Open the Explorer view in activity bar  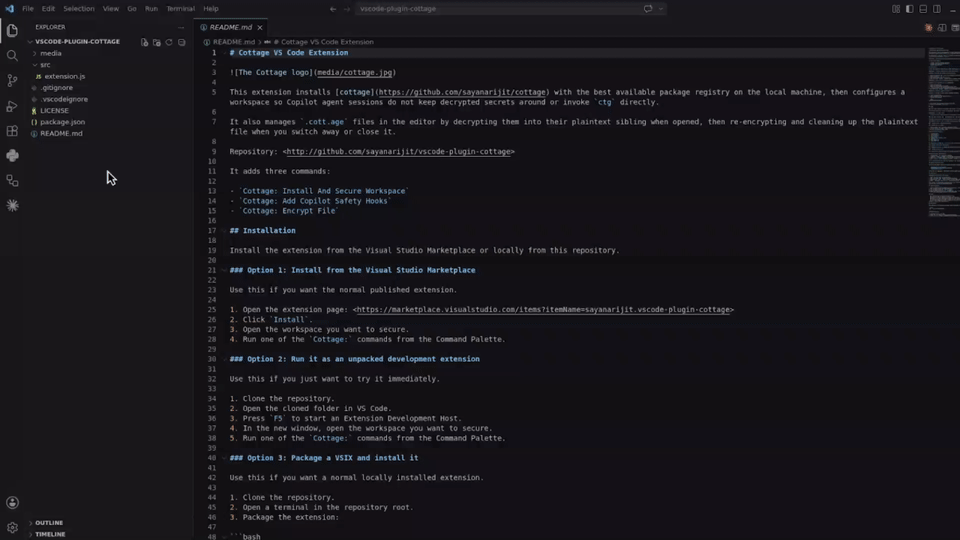pos(12,31)
